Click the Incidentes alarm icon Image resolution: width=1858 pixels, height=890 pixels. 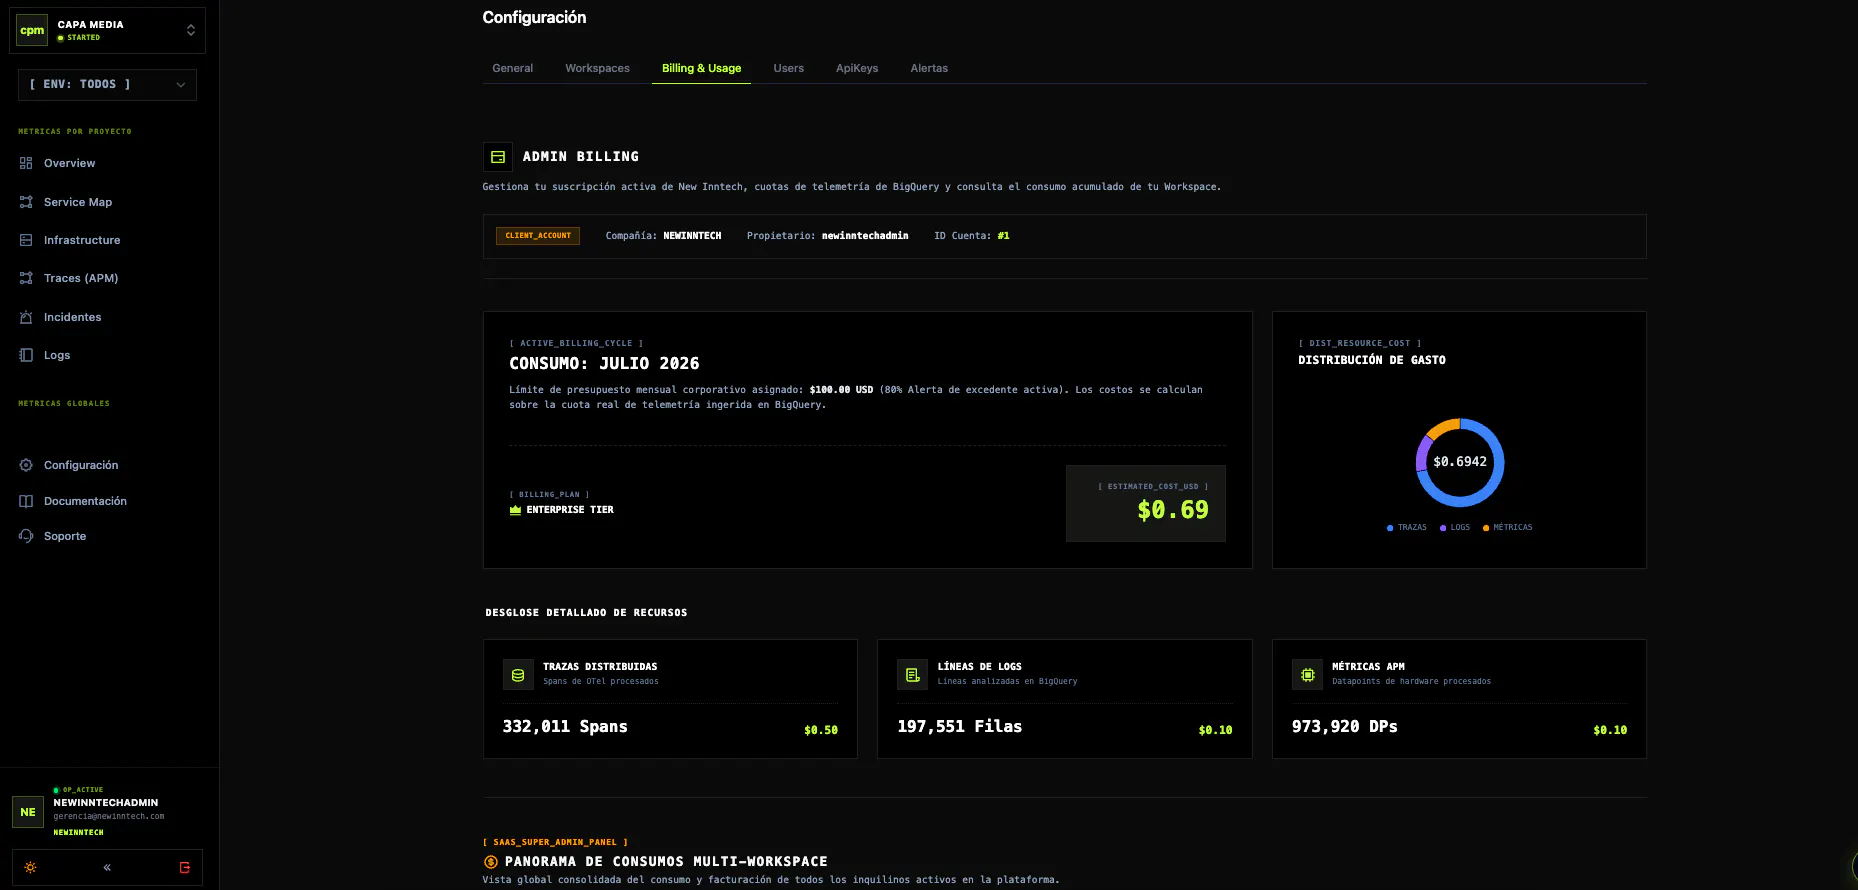(x=26, y=317)
